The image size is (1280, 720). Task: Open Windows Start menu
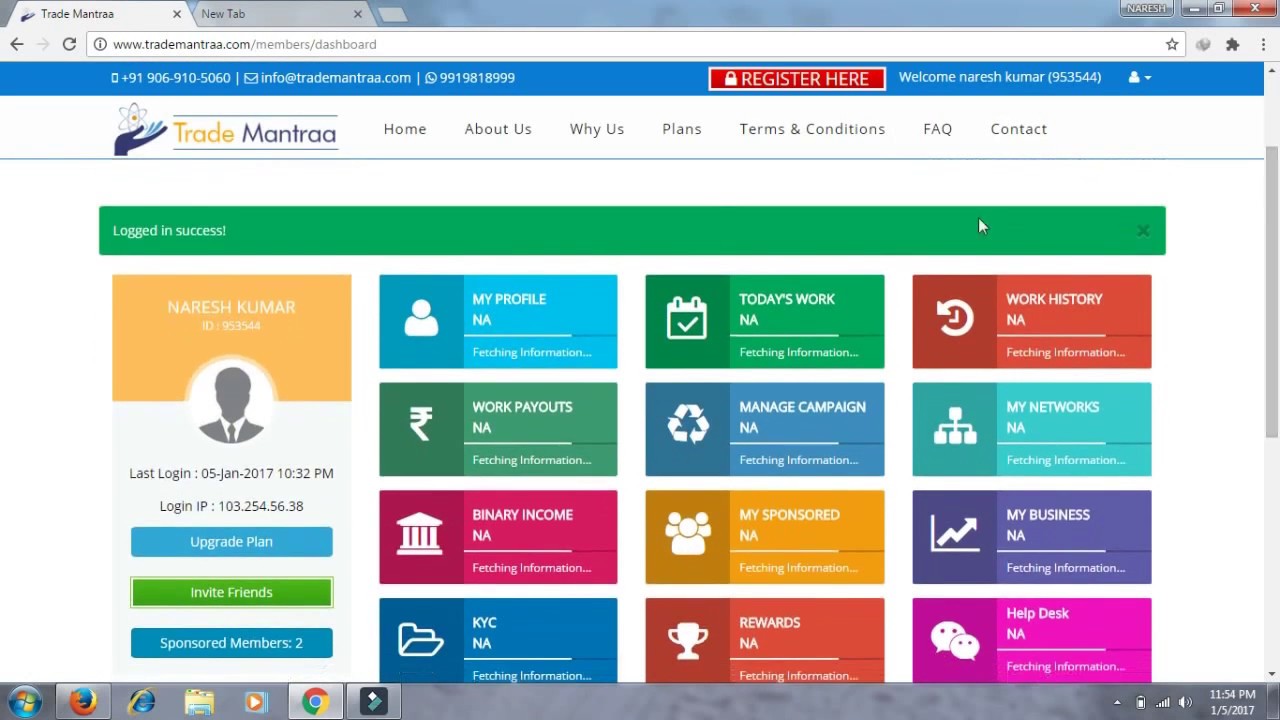point(25,702)
